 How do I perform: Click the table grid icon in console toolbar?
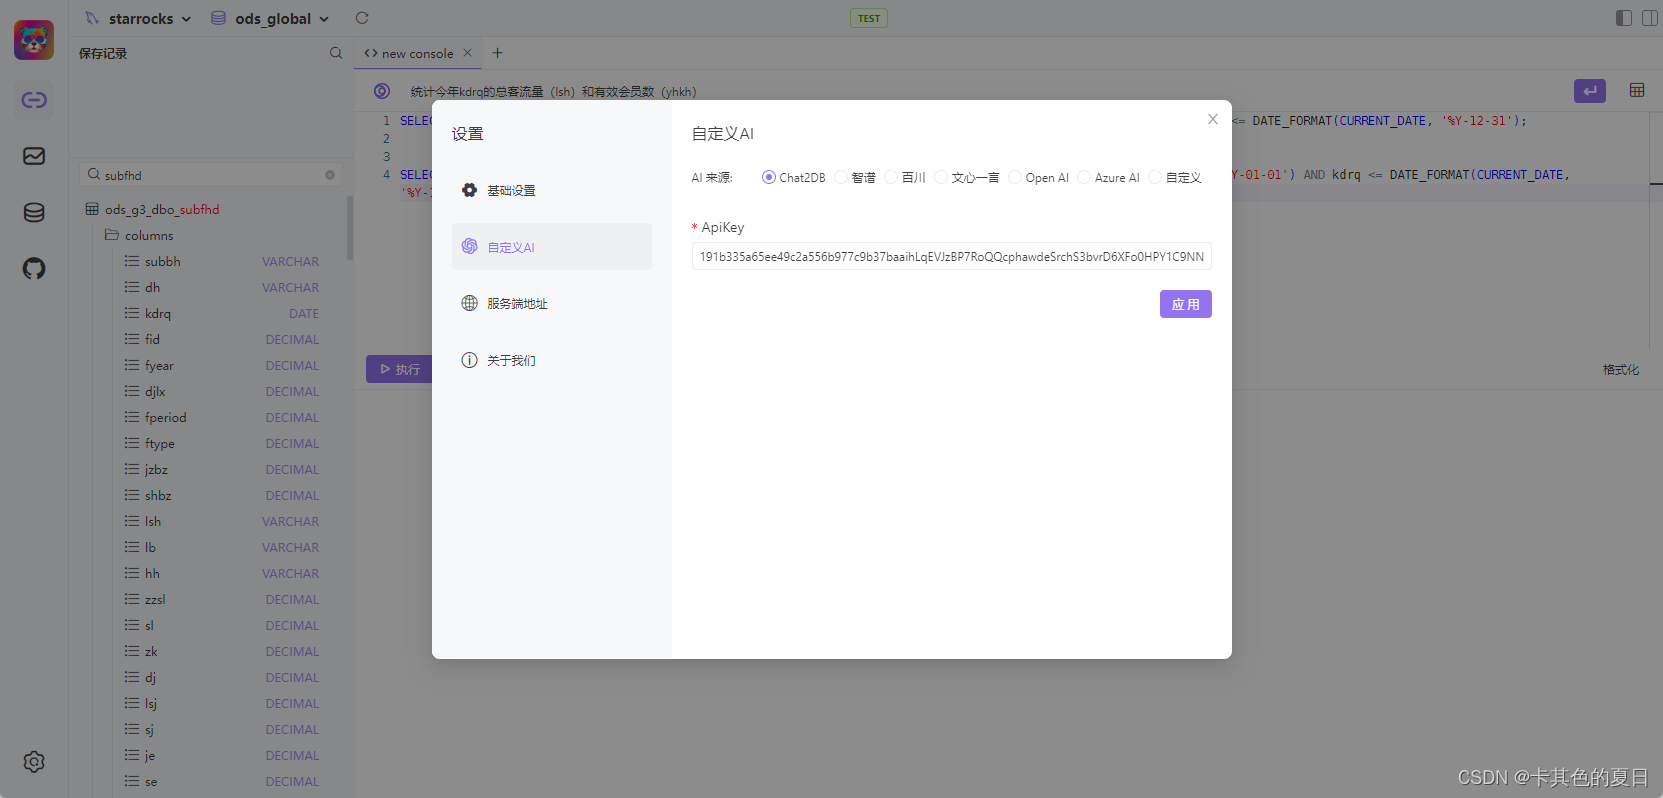pyautogui.click(x=1637, y=90)
